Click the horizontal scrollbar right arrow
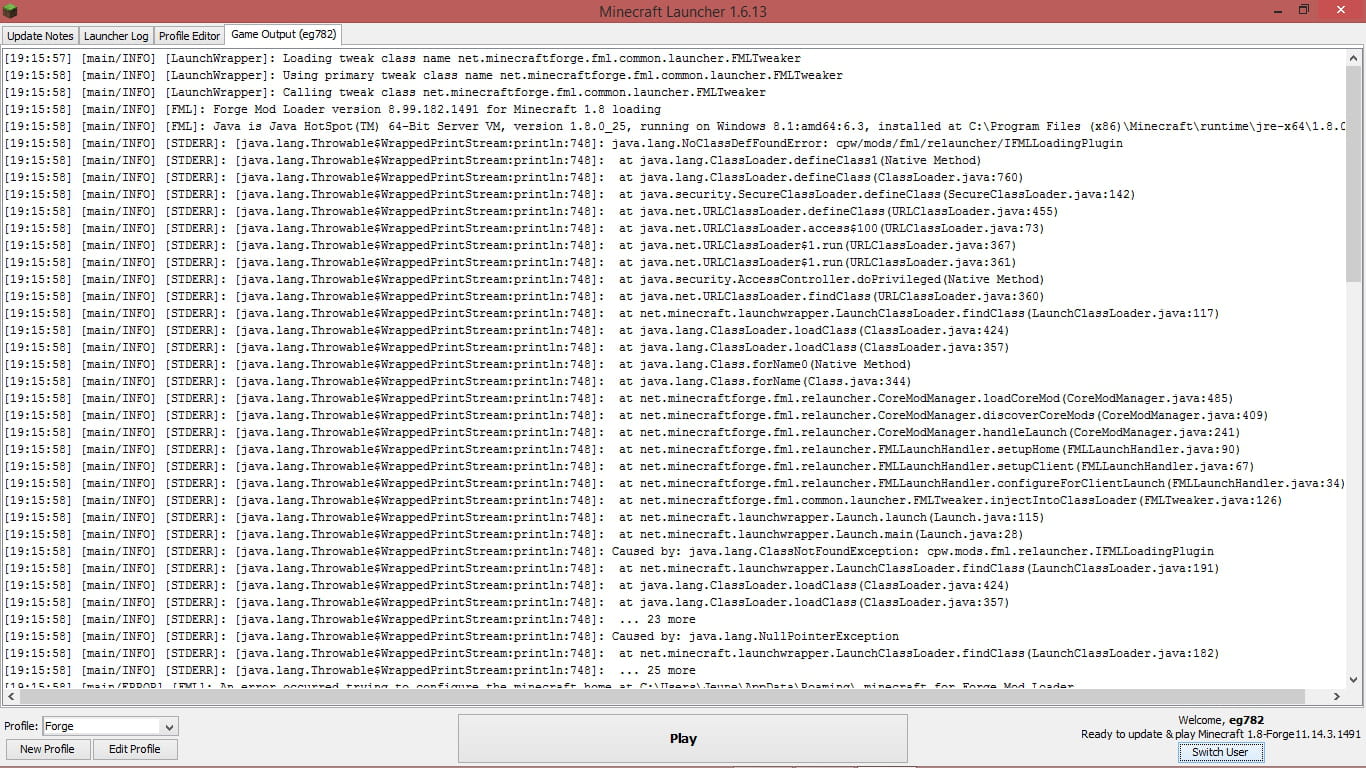The image size is (1366, 768). coord(1337,696)
